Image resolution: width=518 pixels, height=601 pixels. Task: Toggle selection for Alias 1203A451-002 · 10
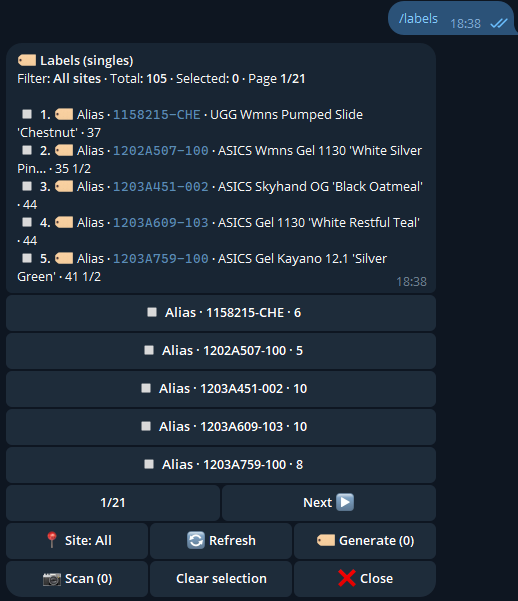coord(221,389)
